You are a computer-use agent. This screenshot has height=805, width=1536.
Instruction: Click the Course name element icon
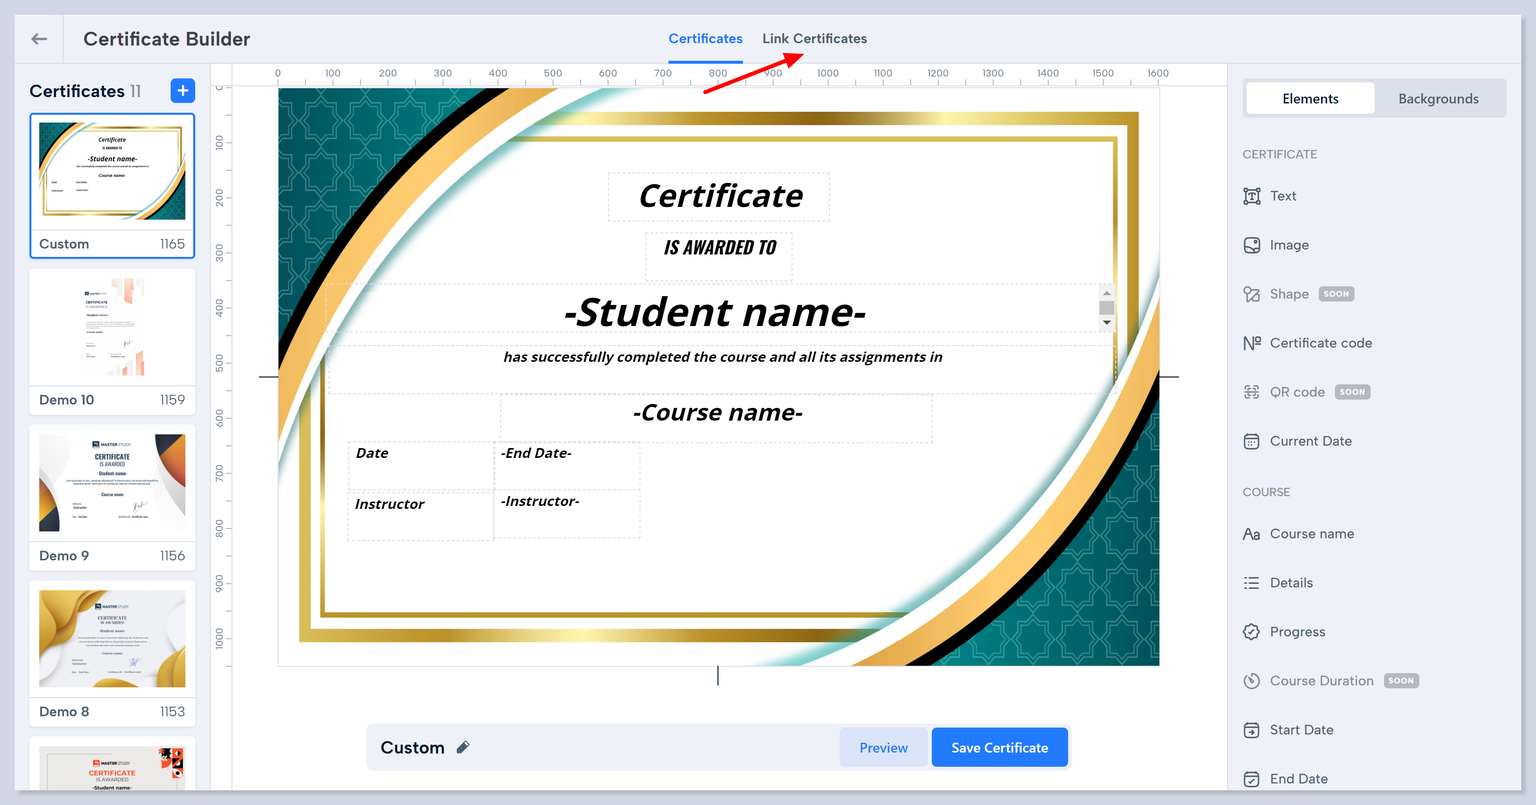(x=1251, y=534)
